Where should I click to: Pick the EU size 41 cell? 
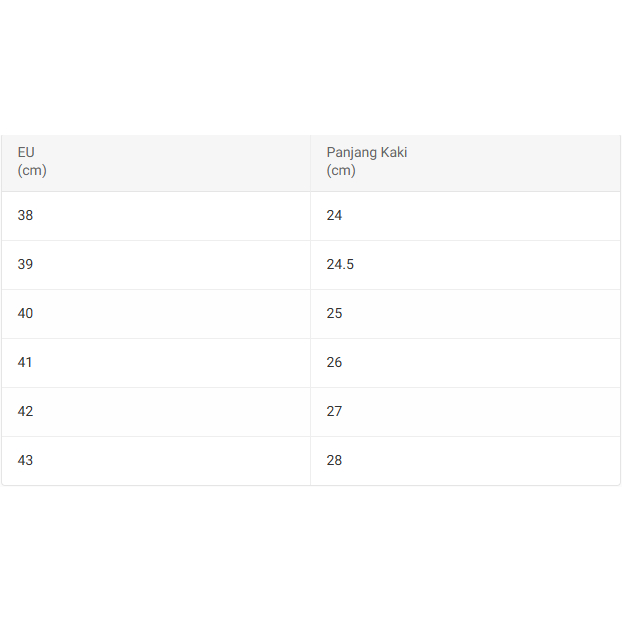click(x=26, y=363)
